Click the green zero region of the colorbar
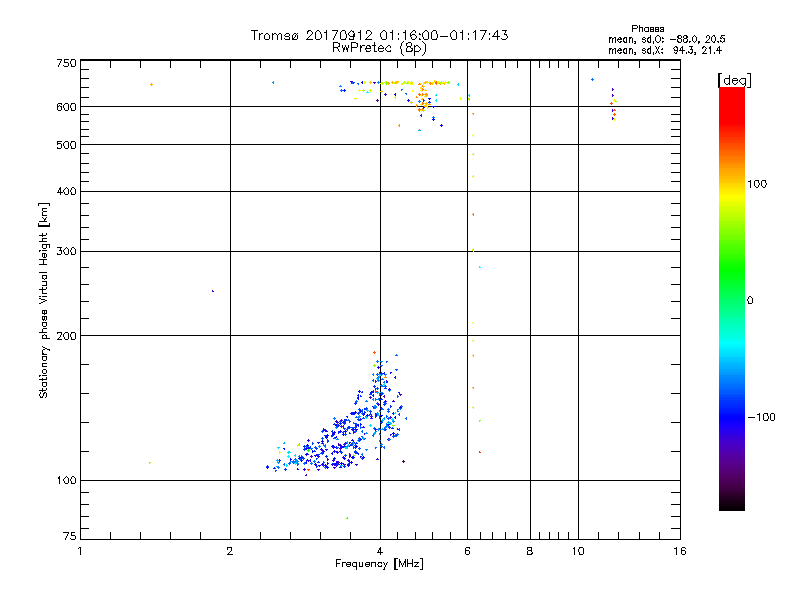The height and width of the screenshot is (600, 800). coord(732,300)
